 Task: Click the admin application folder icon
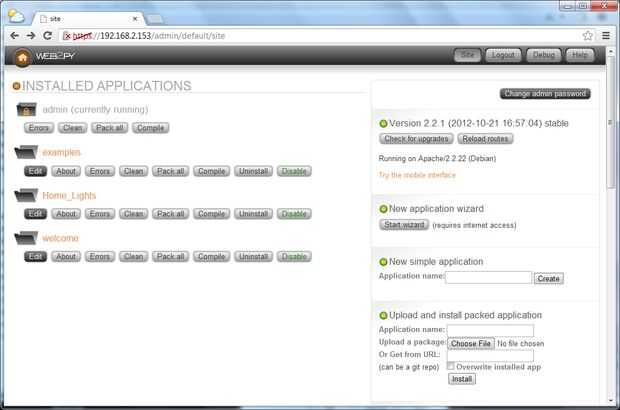click(x=26, y=110)
